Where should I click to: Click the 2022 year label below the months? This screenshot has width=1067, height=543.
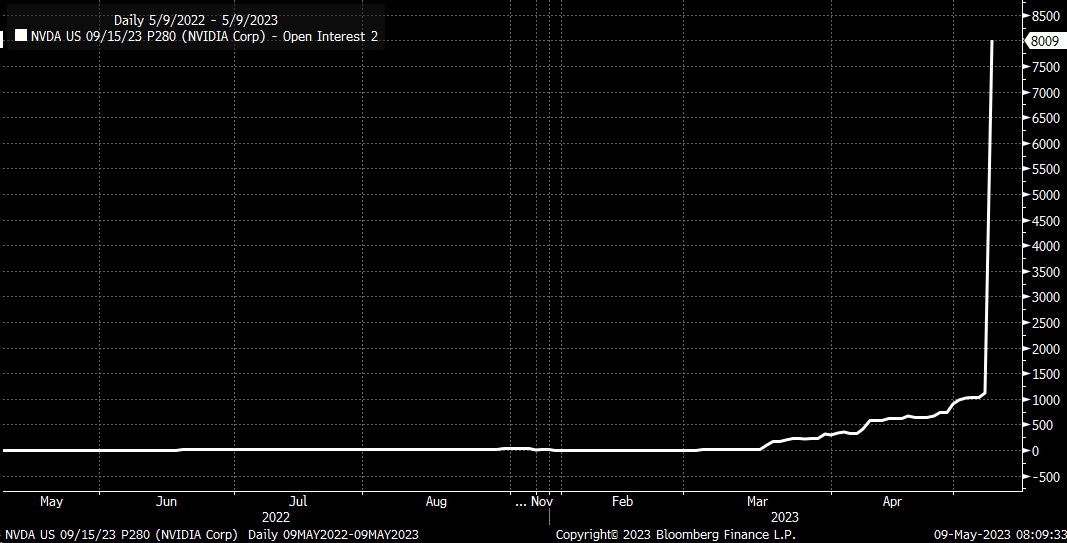tap(276, 517)
